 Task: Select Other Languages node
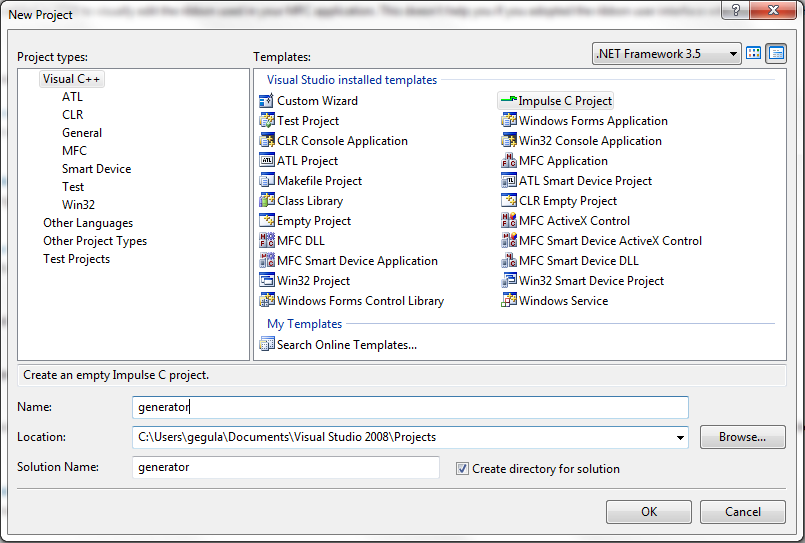pyautogui.click(x=88, y=223)
